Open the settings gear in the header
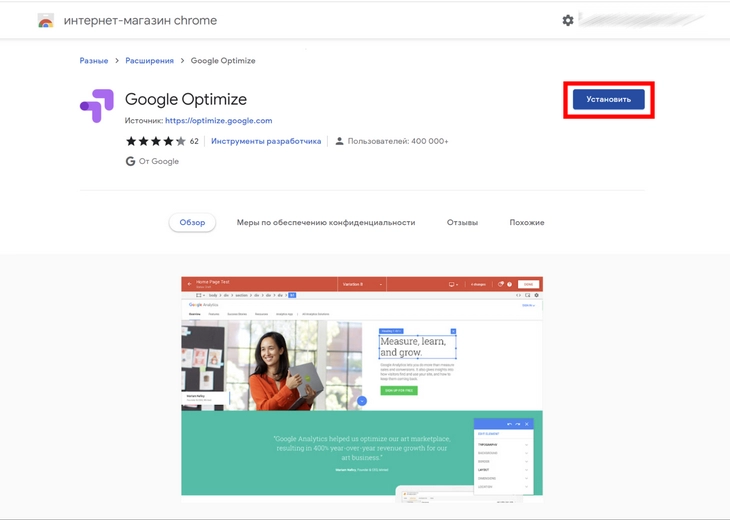Image resolution: width=730 pixels, height=520 pixels. coord(568,20)
